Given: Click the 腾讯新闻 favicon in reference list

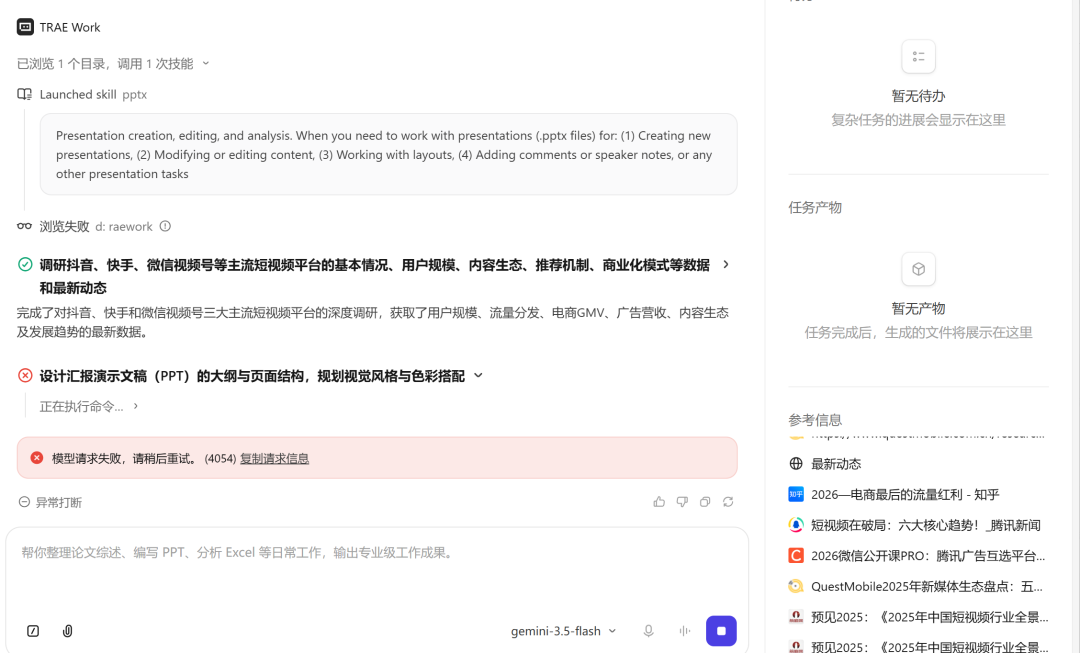Looking at the screenshot, I should click(796, 525).
